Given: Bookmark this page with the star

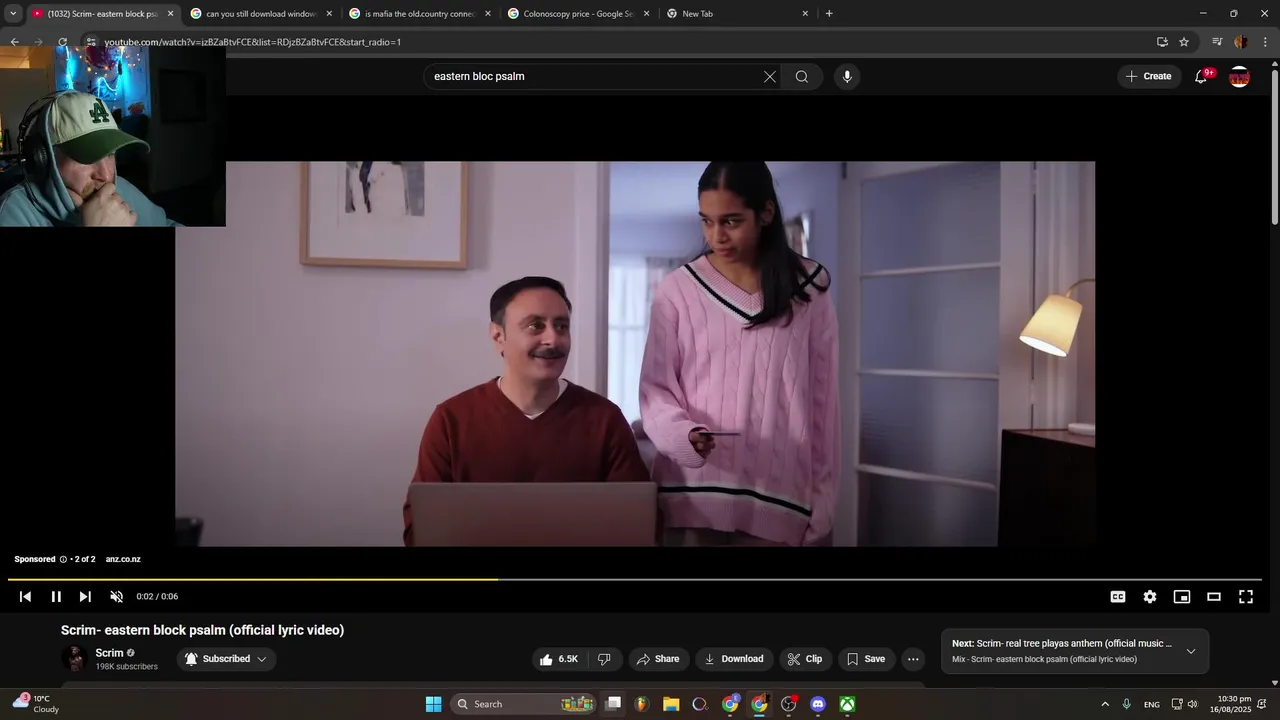Looking at the screenshot, I should (x=1184, y=42).
